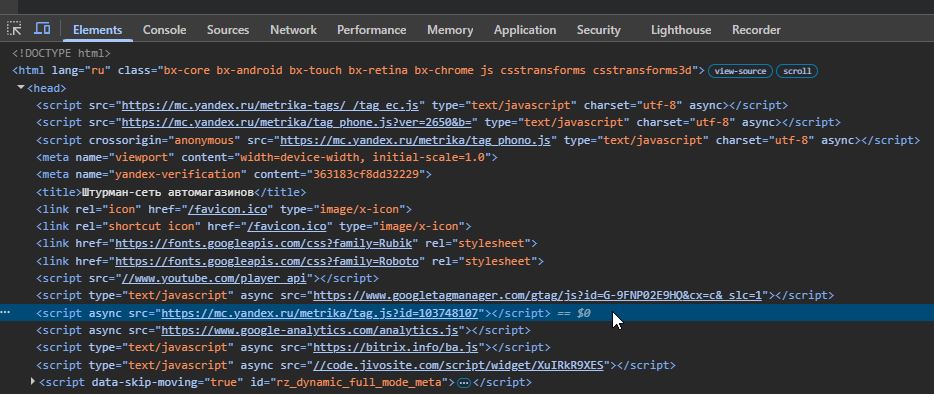Click the scroll badge on html

point(797,71)
